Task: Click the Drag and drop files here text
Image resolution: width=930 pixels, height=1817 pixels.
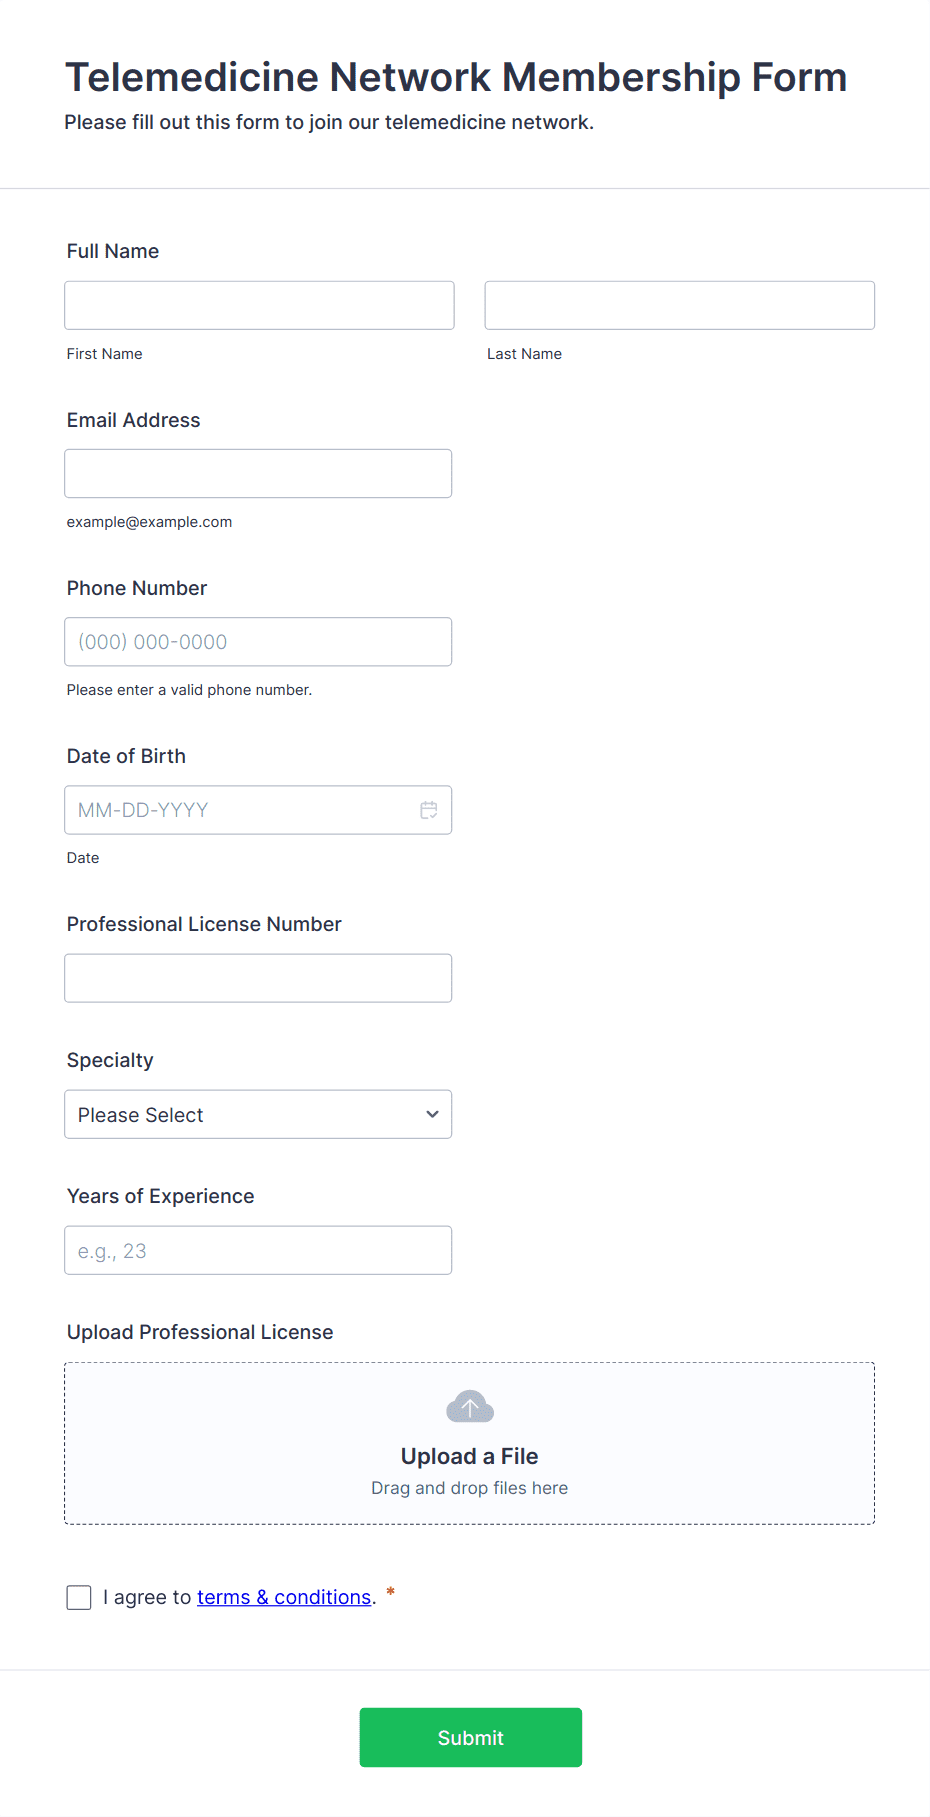Action: coord(469,1487)
